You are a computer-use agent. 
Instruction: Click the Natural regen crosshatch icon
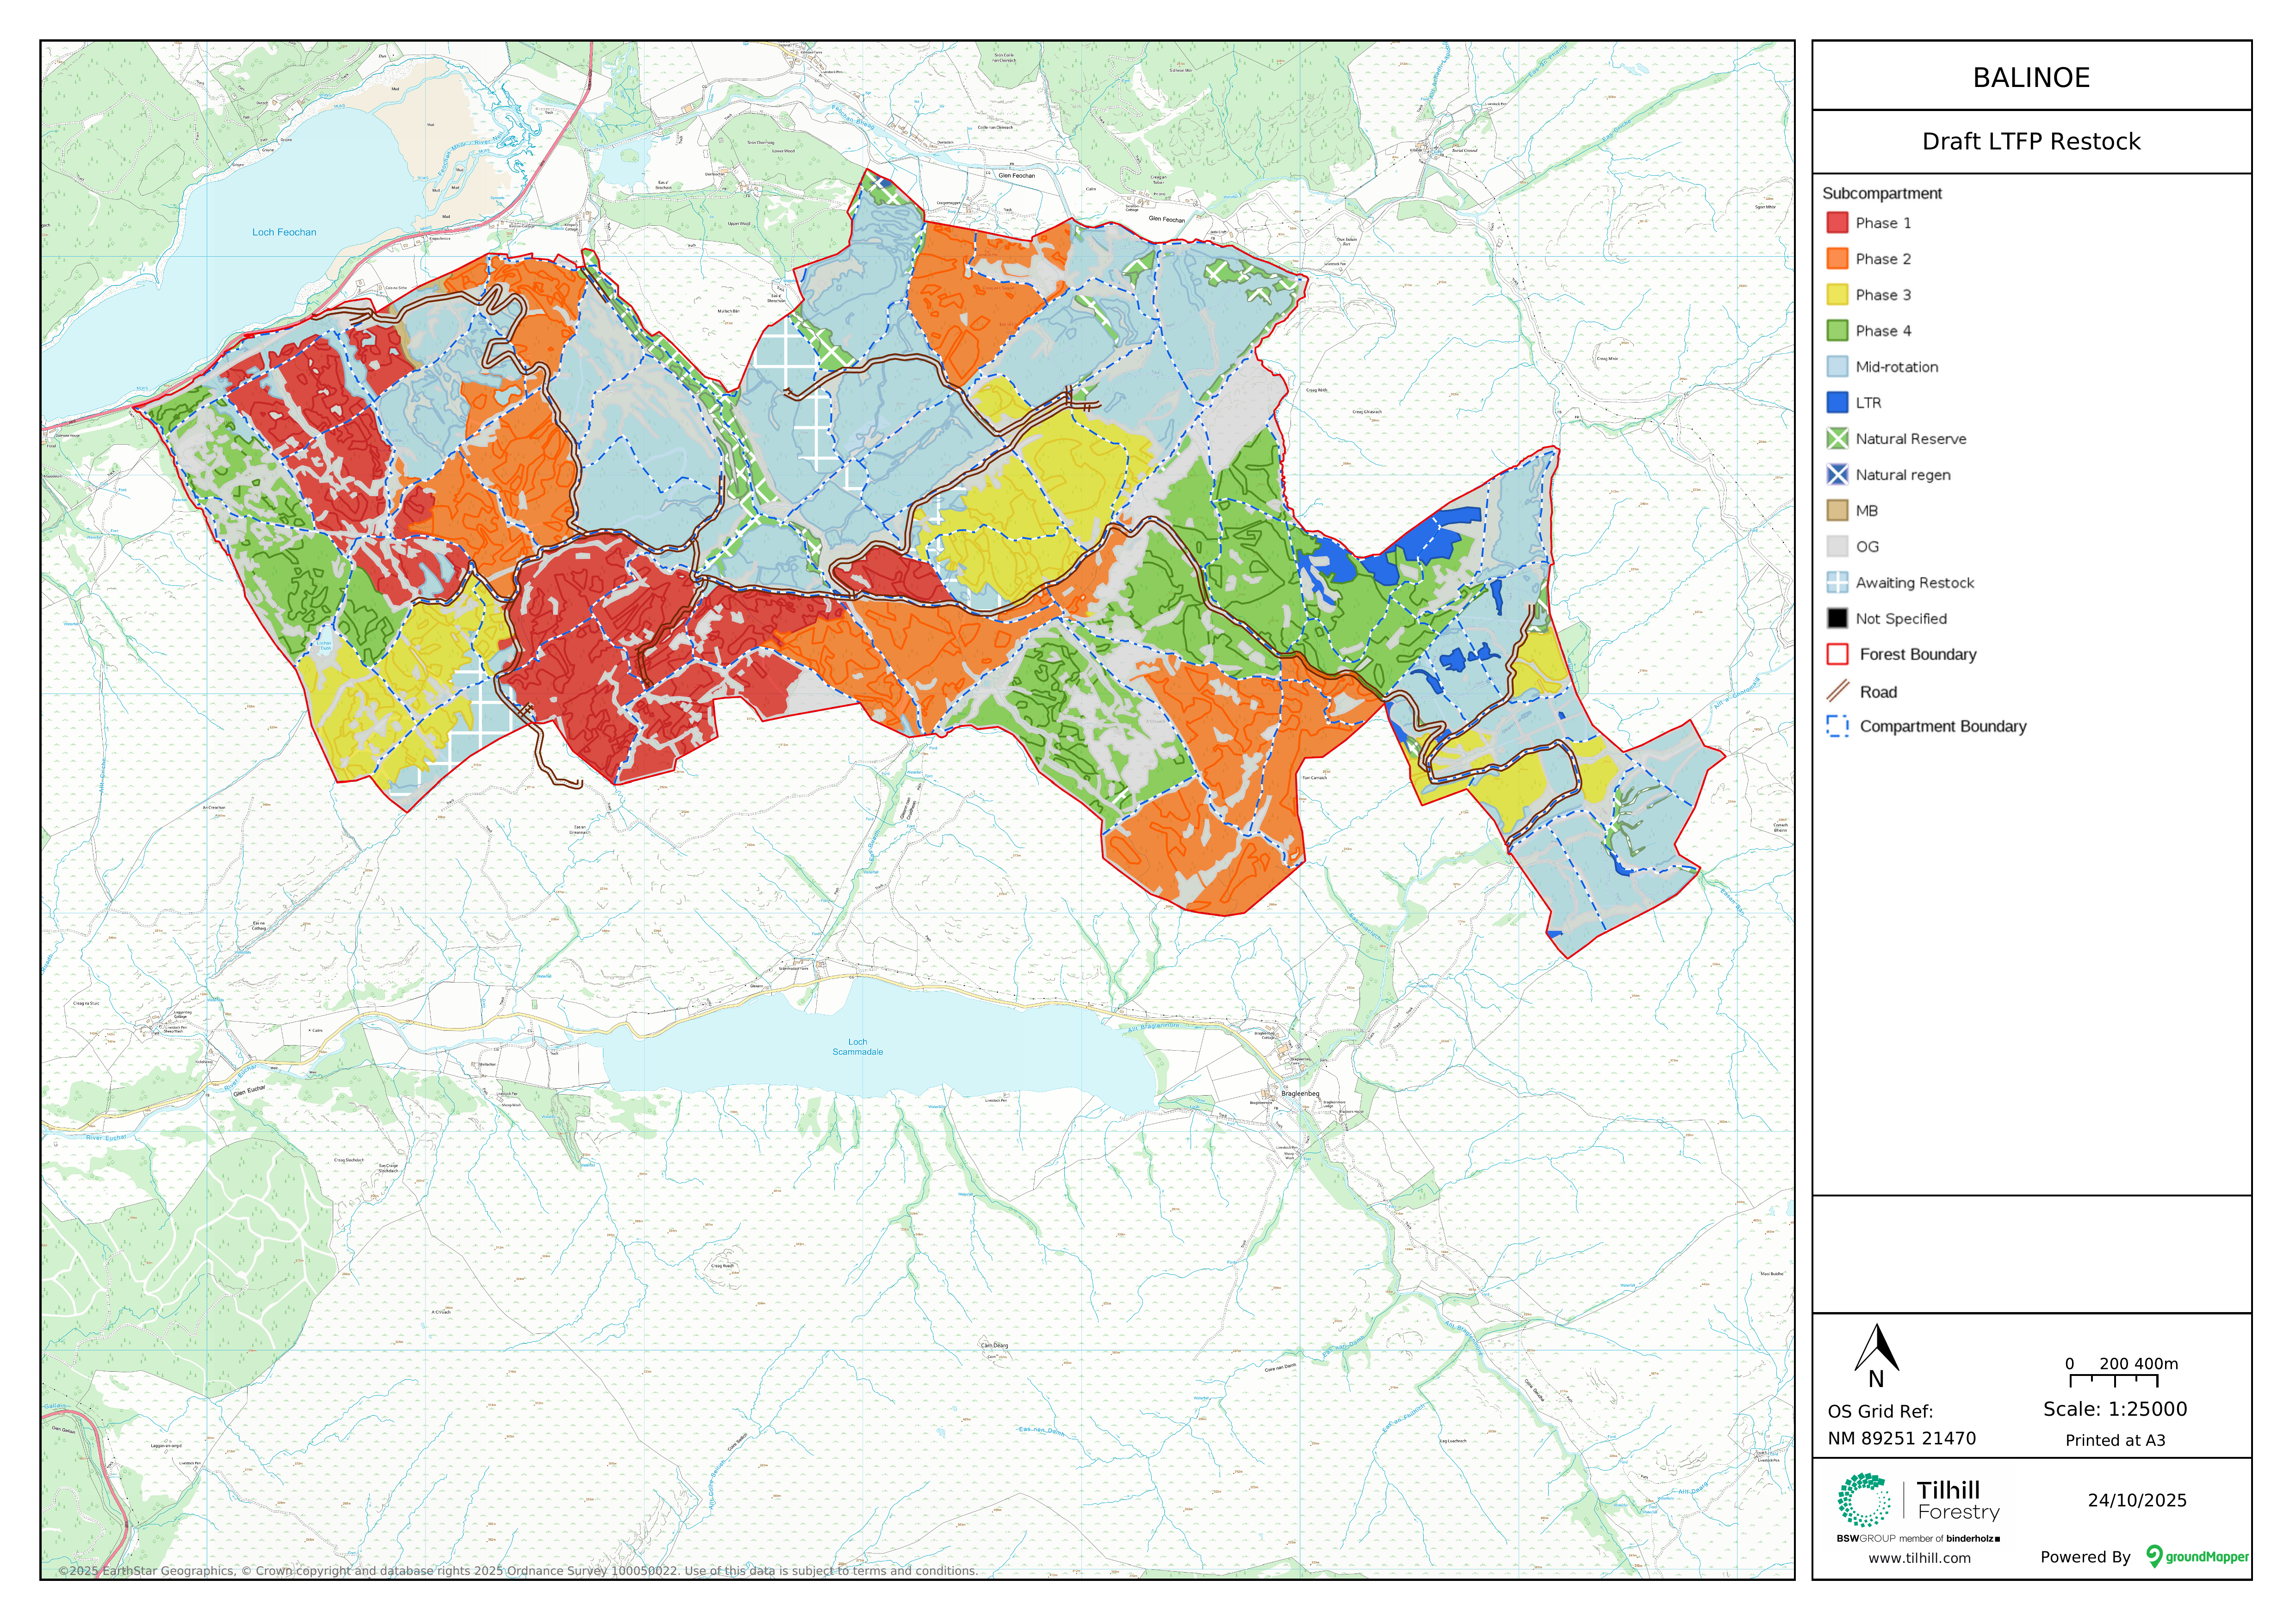[x=1837, y=474]
